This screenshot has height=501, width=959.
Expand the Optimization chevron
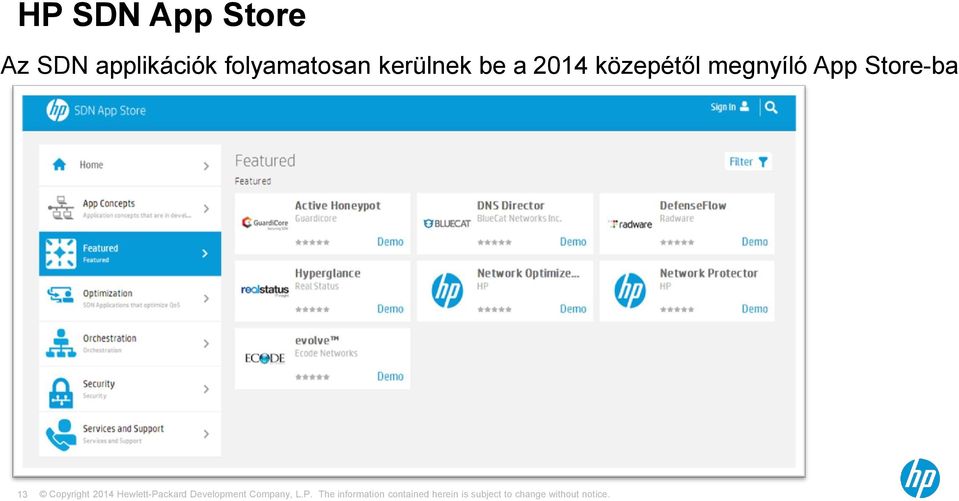pyautogui.click(x=206, y=299)
